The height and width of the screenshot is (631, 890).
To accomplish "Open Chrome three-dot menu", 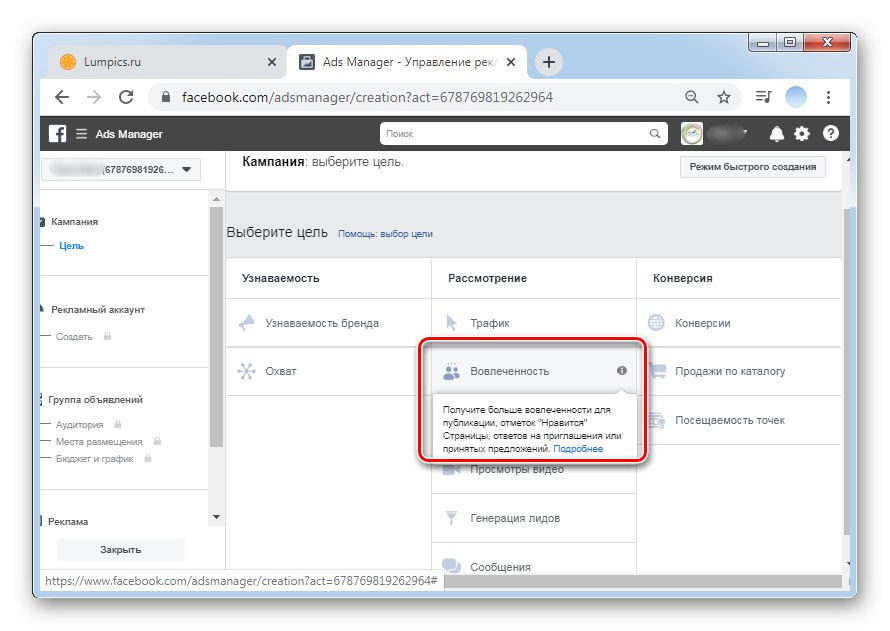I will click(828, 97).
